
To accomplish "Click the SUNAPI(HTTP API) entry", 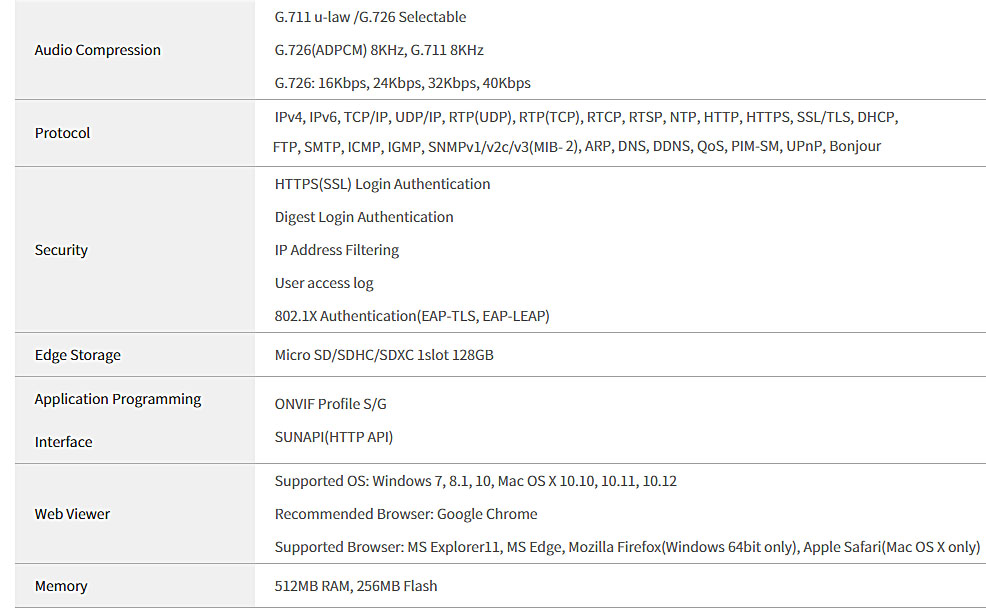I will pyautogui.click(x=334, y=438).
